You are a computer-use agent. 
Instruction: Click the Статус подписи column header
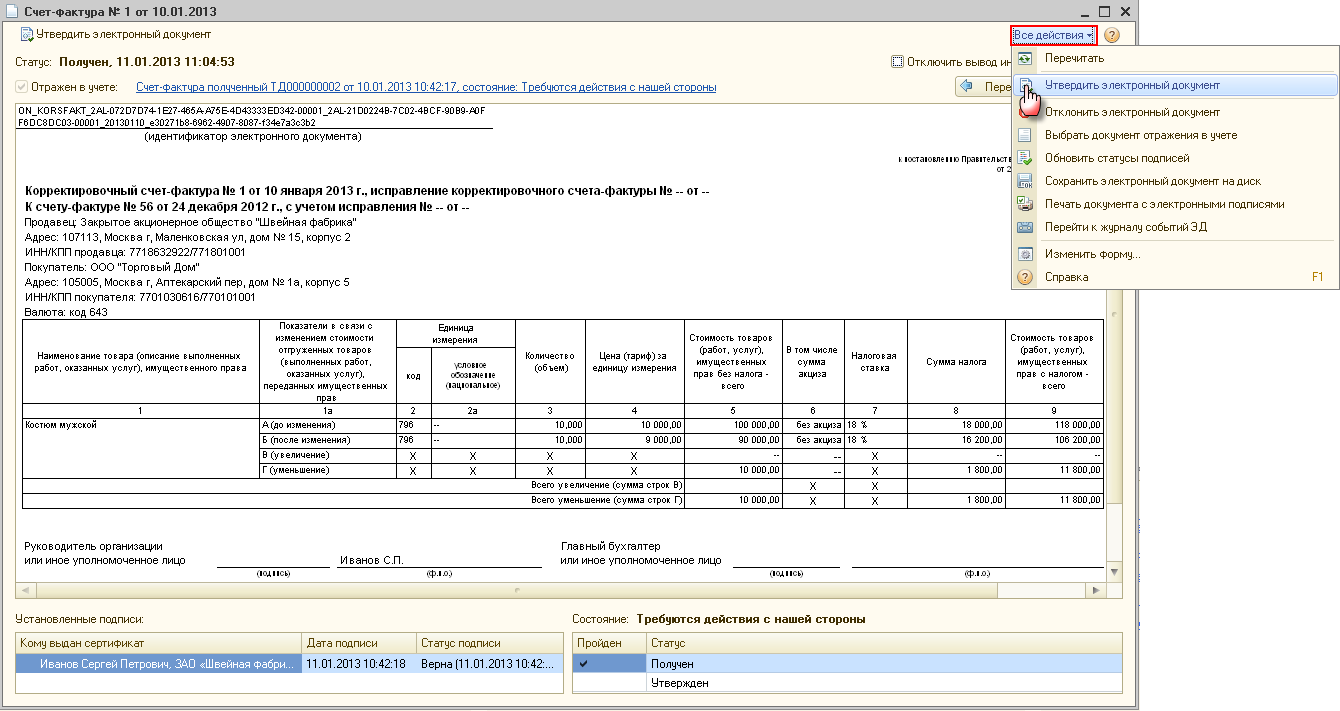(x=490, y=643)
